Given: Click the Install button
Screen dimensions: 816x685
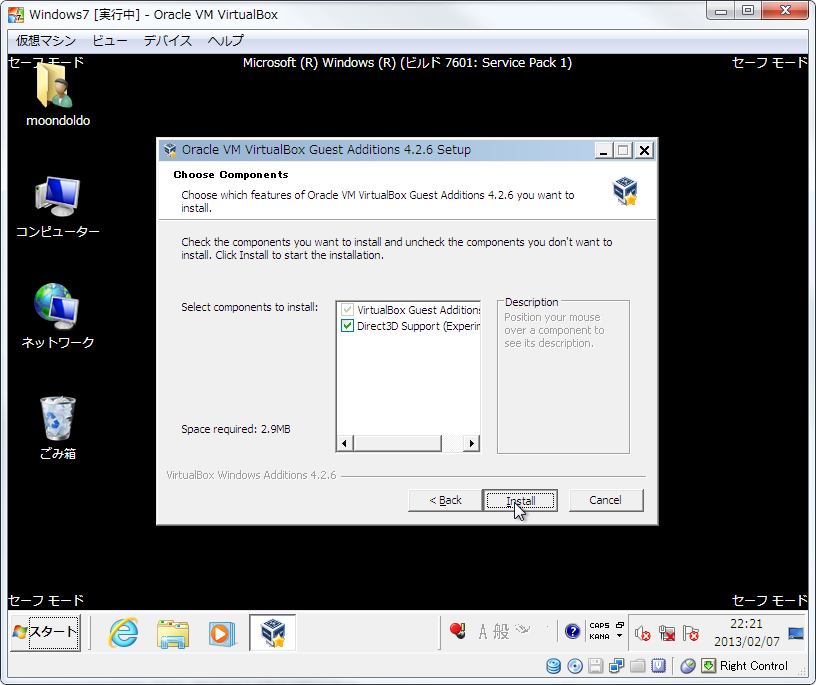Looking at the screenshot, I should 520,500.
